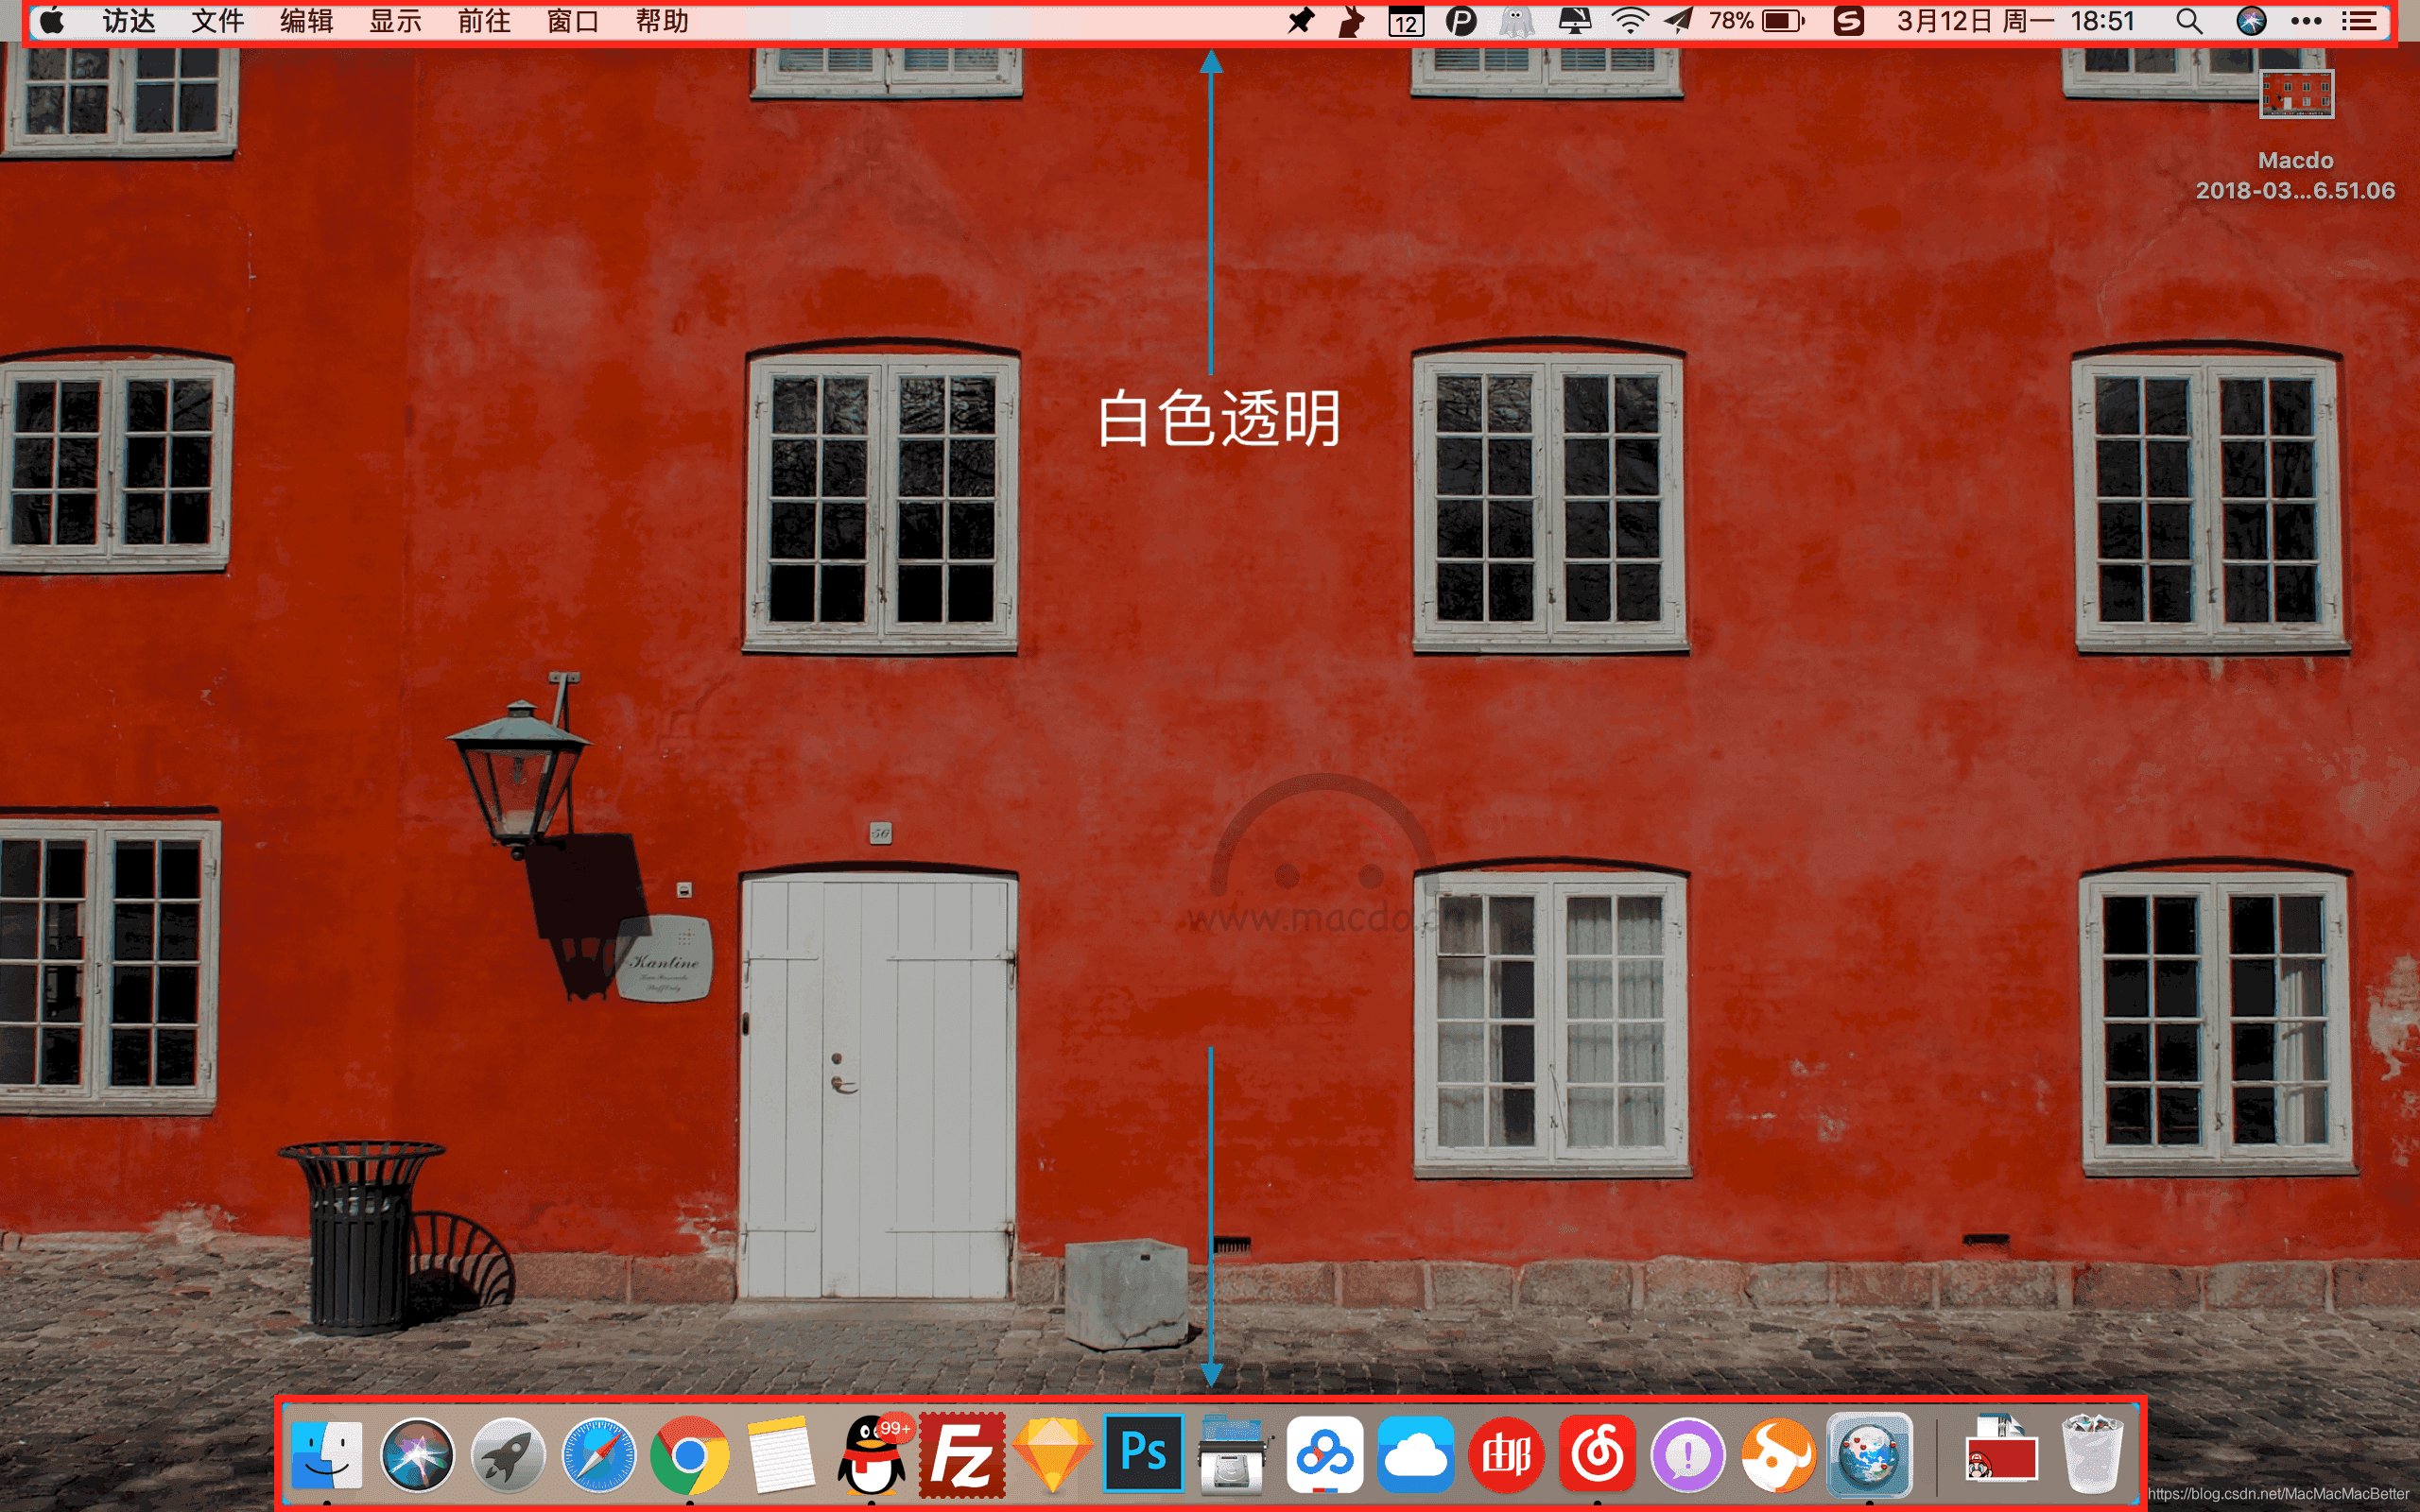Click the Spotlight search magnifier
Image resolution: width=2420 pixels, height=1512 pixels.
pyautogui.click(x=2188, y=21)
